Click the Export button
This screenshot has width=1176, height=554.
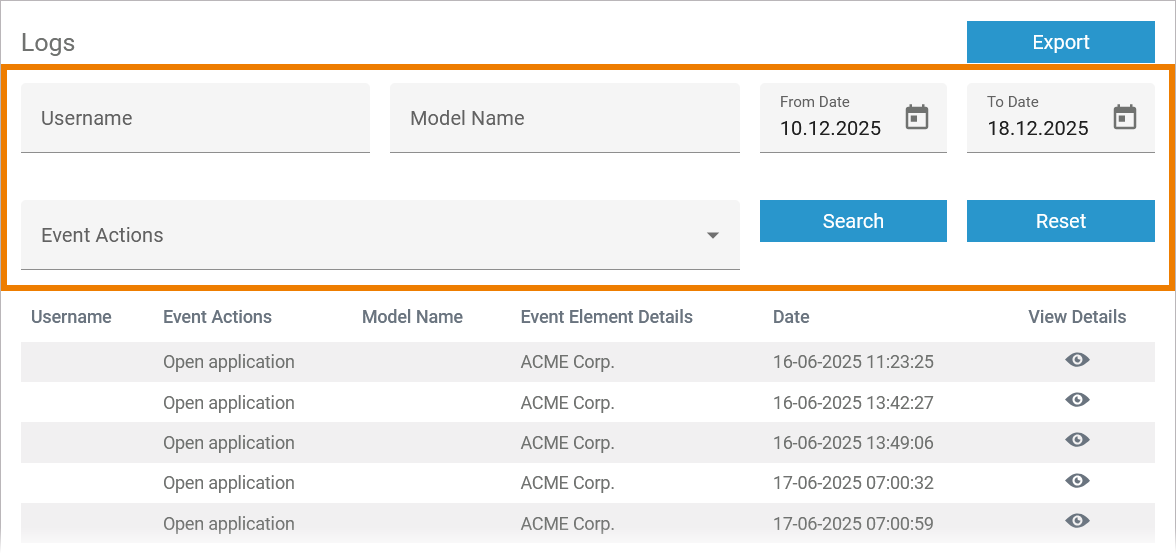coord(1060,42)
